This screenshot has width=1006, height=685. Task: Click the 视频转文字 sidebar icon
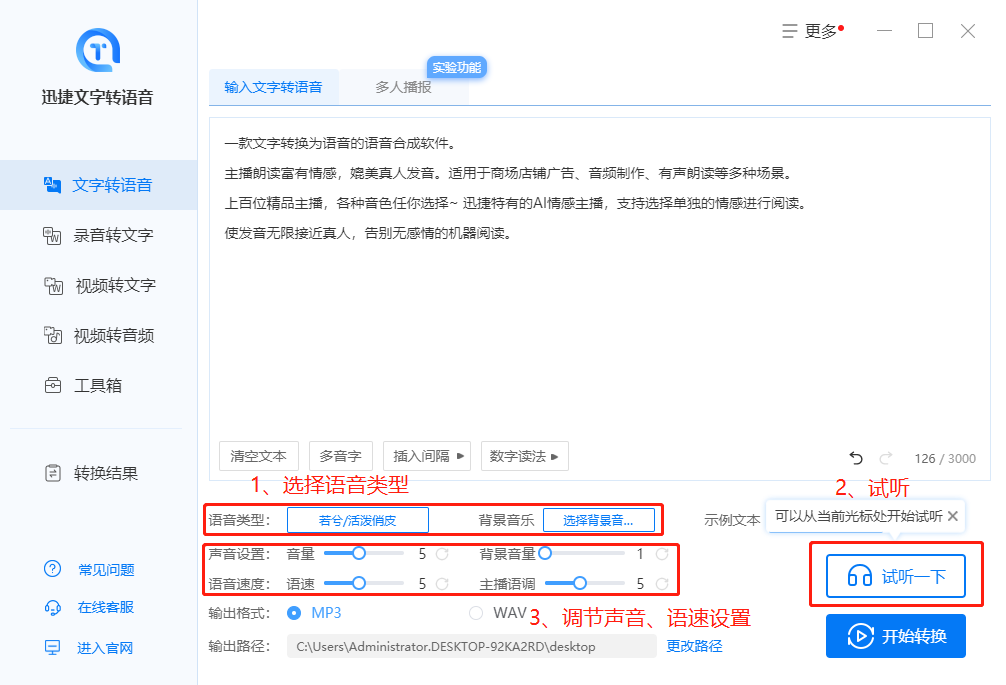click(x=53, y=285)
